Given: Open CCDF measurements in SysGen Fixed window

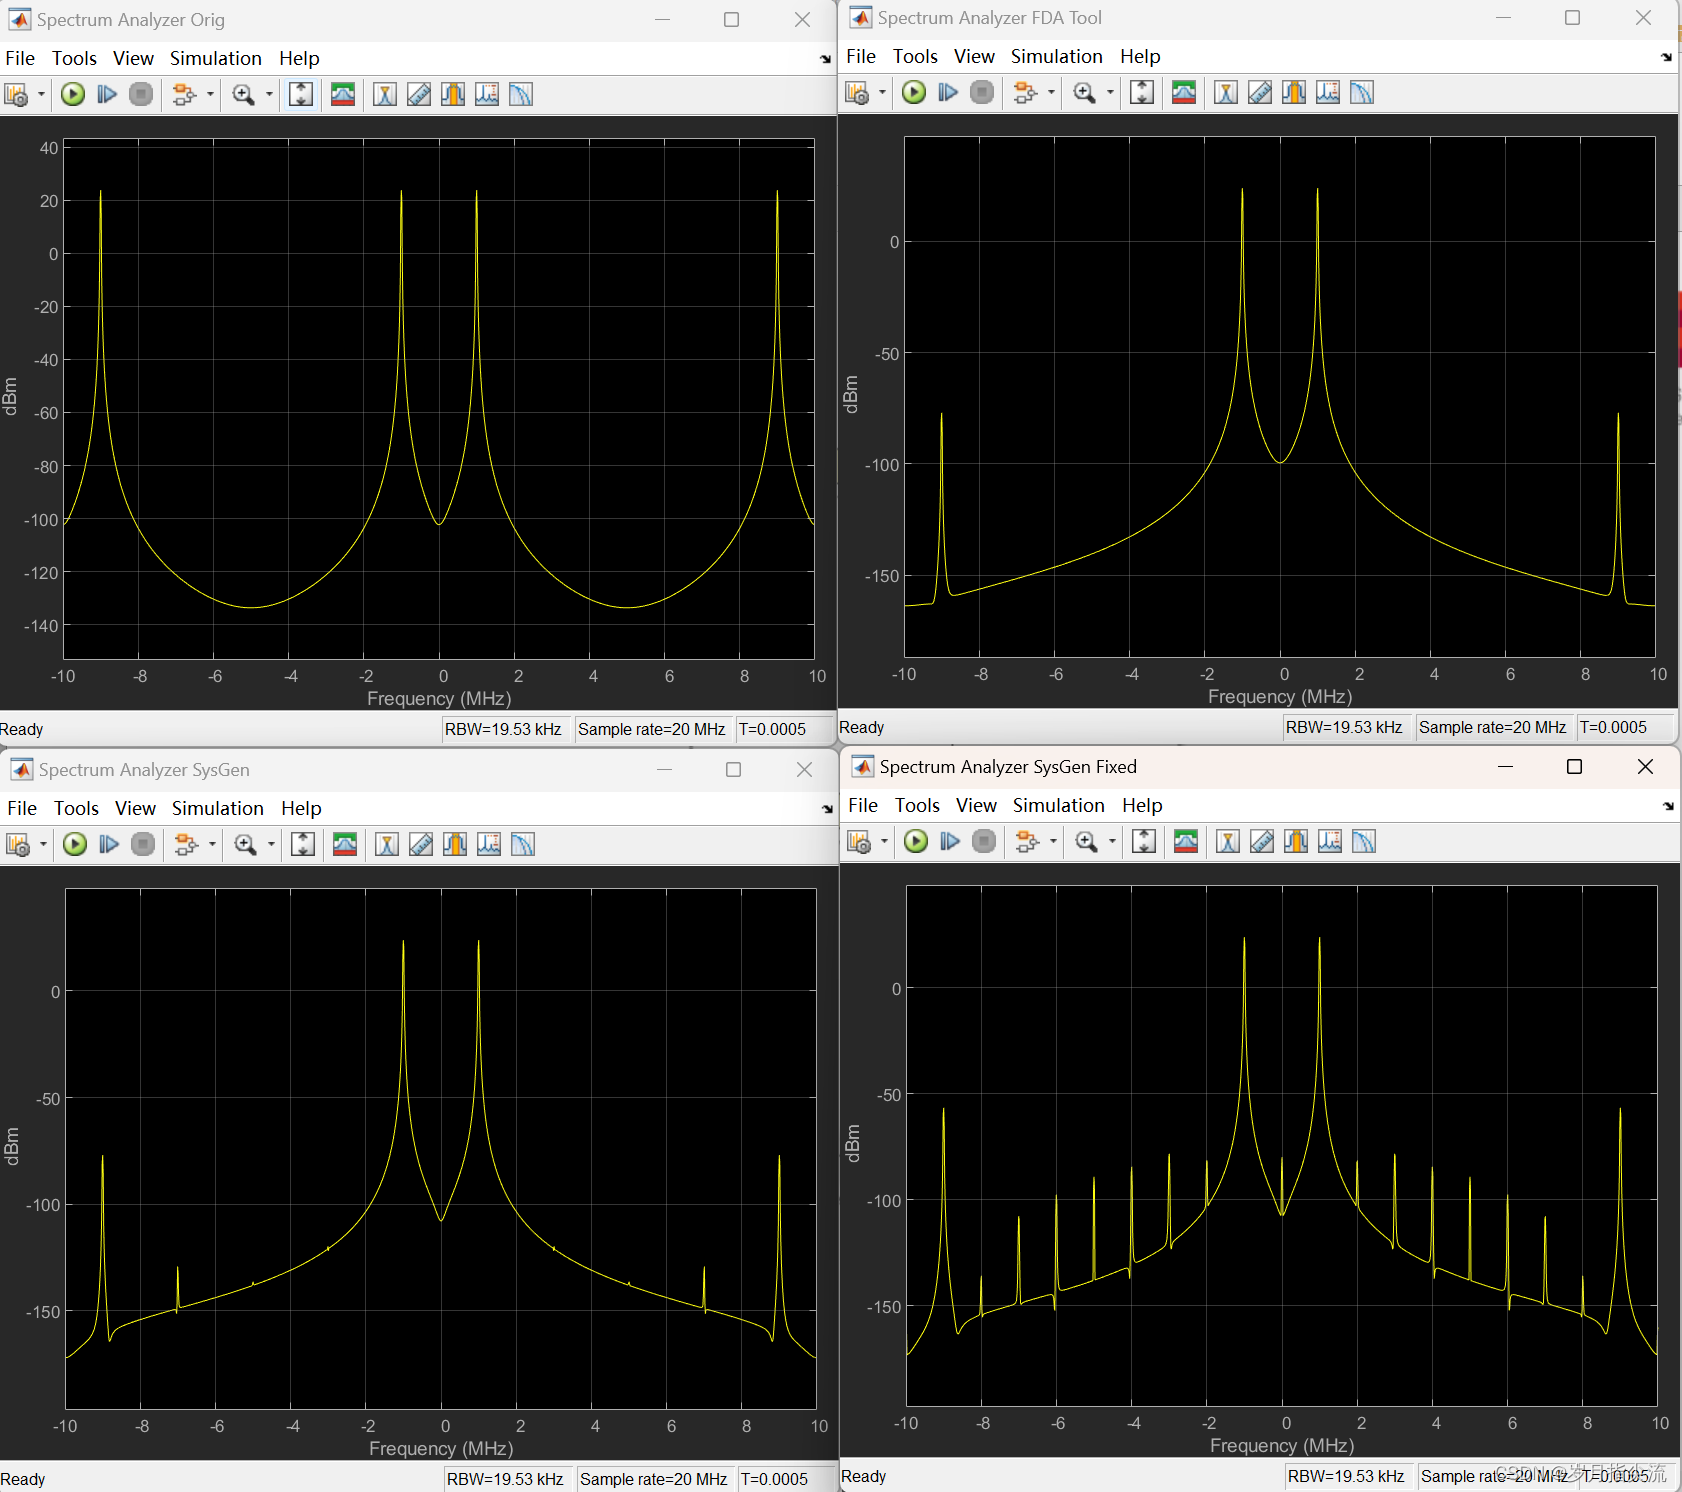Looking at the screenshot, I should [x=1364, y=841].
